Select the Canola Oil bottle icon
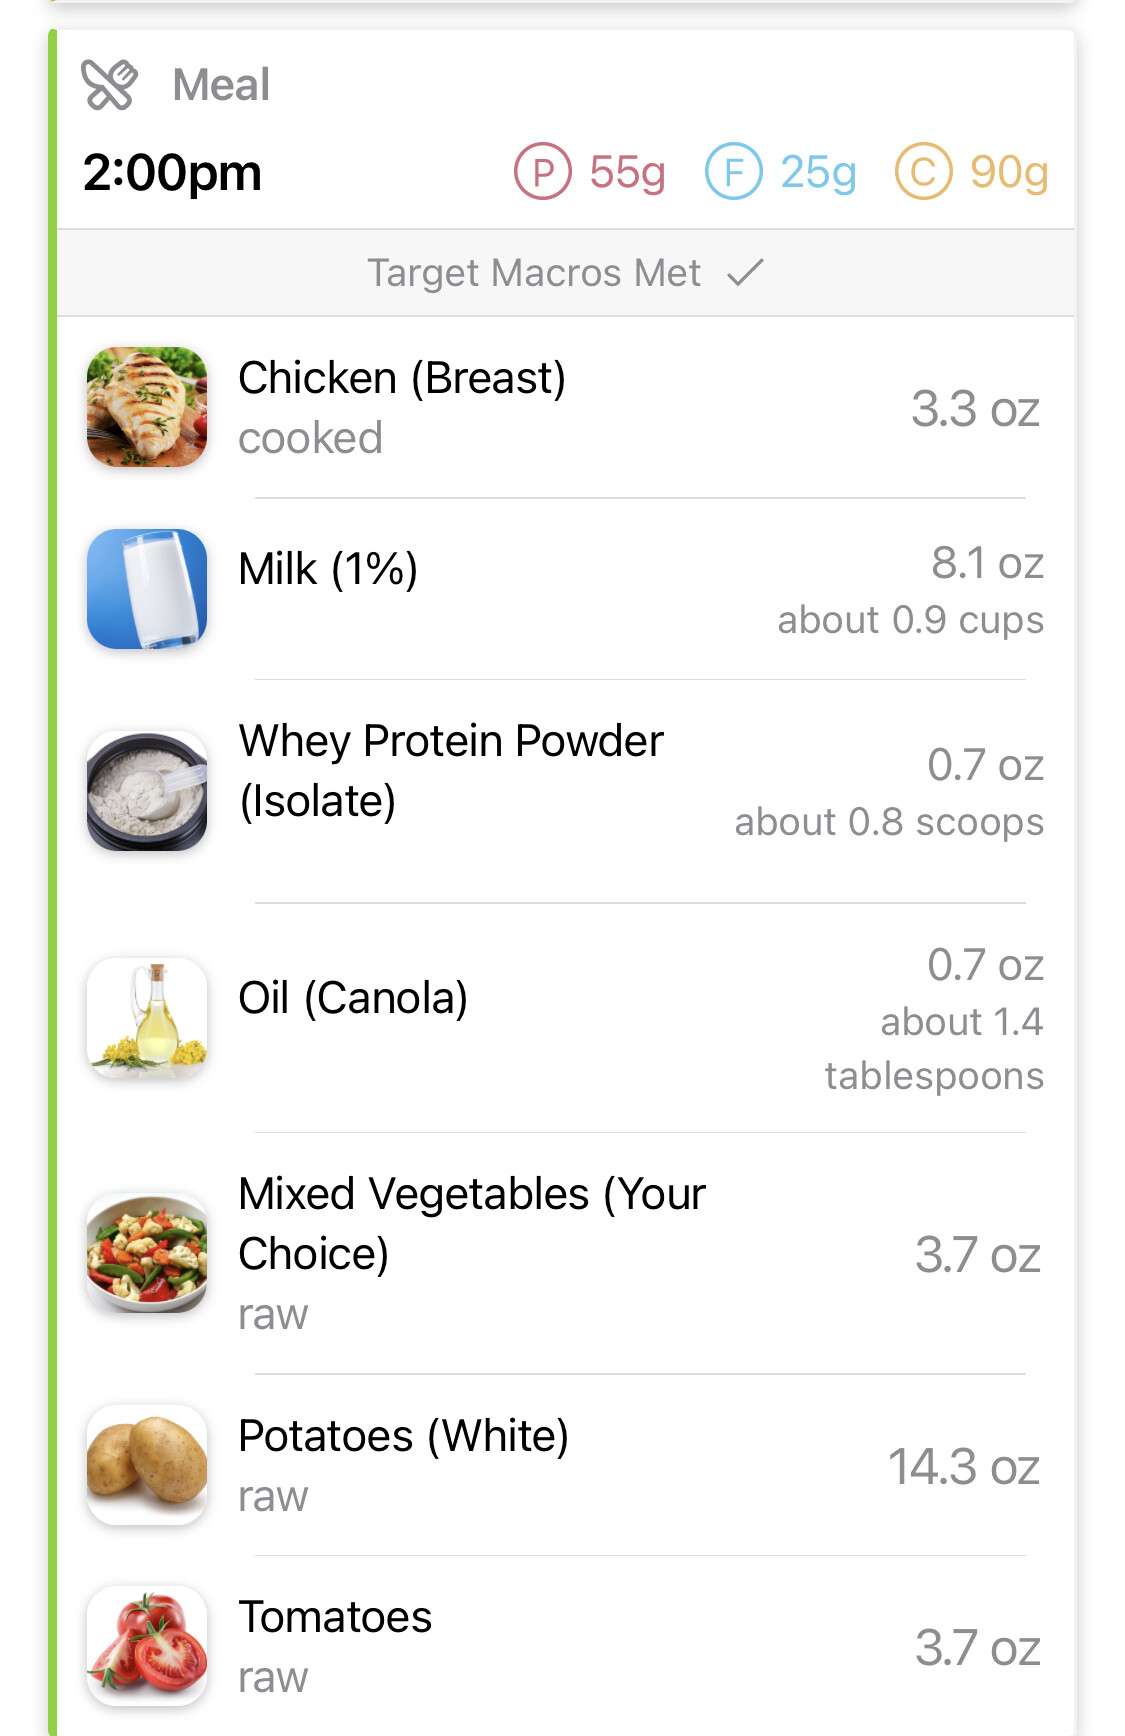1125x1736 pixels. [x=147, y=1018]
